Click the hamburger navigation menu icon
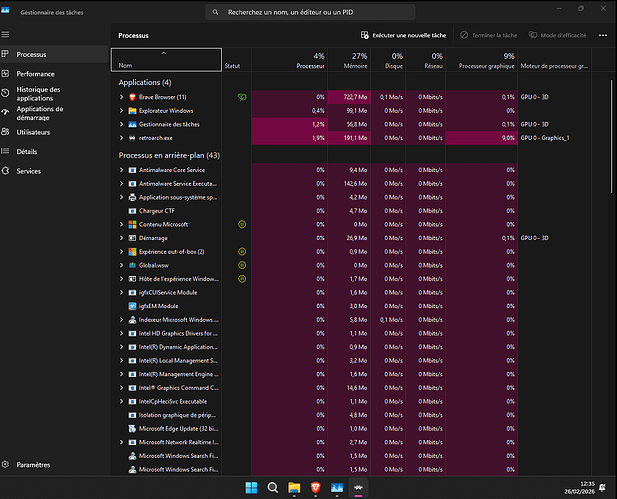The image size is (617, 499). coord(7,34)
